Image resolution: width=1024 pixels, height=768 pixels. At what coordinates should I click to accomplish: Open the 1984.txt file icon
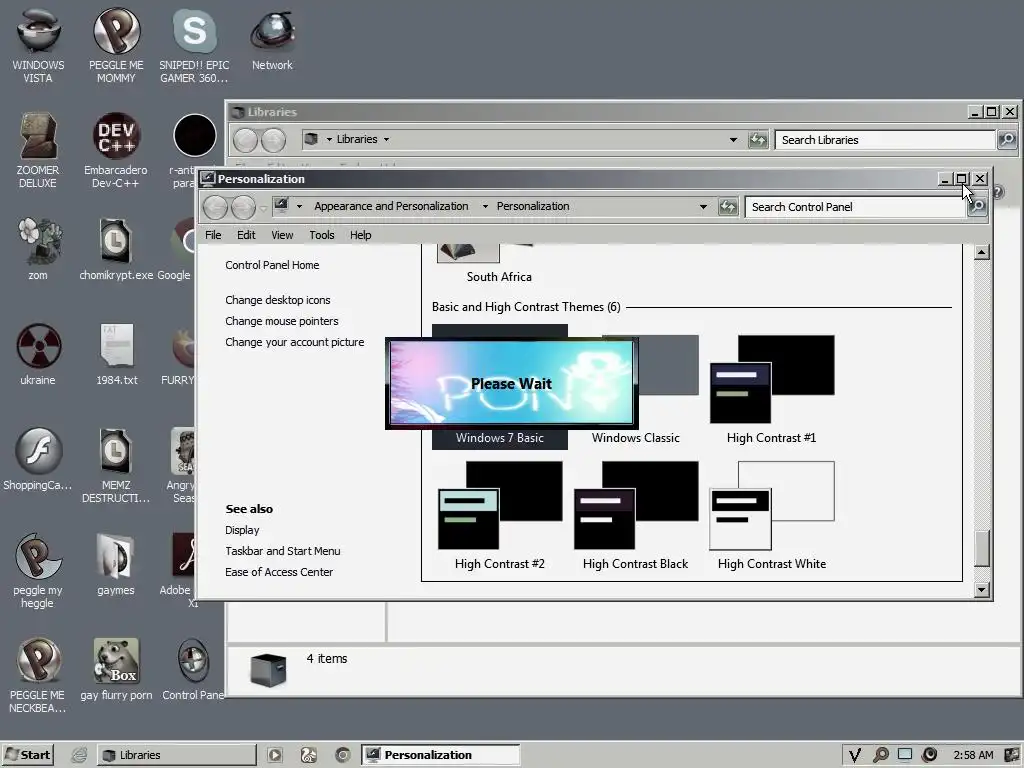click(x=117, y=354)
